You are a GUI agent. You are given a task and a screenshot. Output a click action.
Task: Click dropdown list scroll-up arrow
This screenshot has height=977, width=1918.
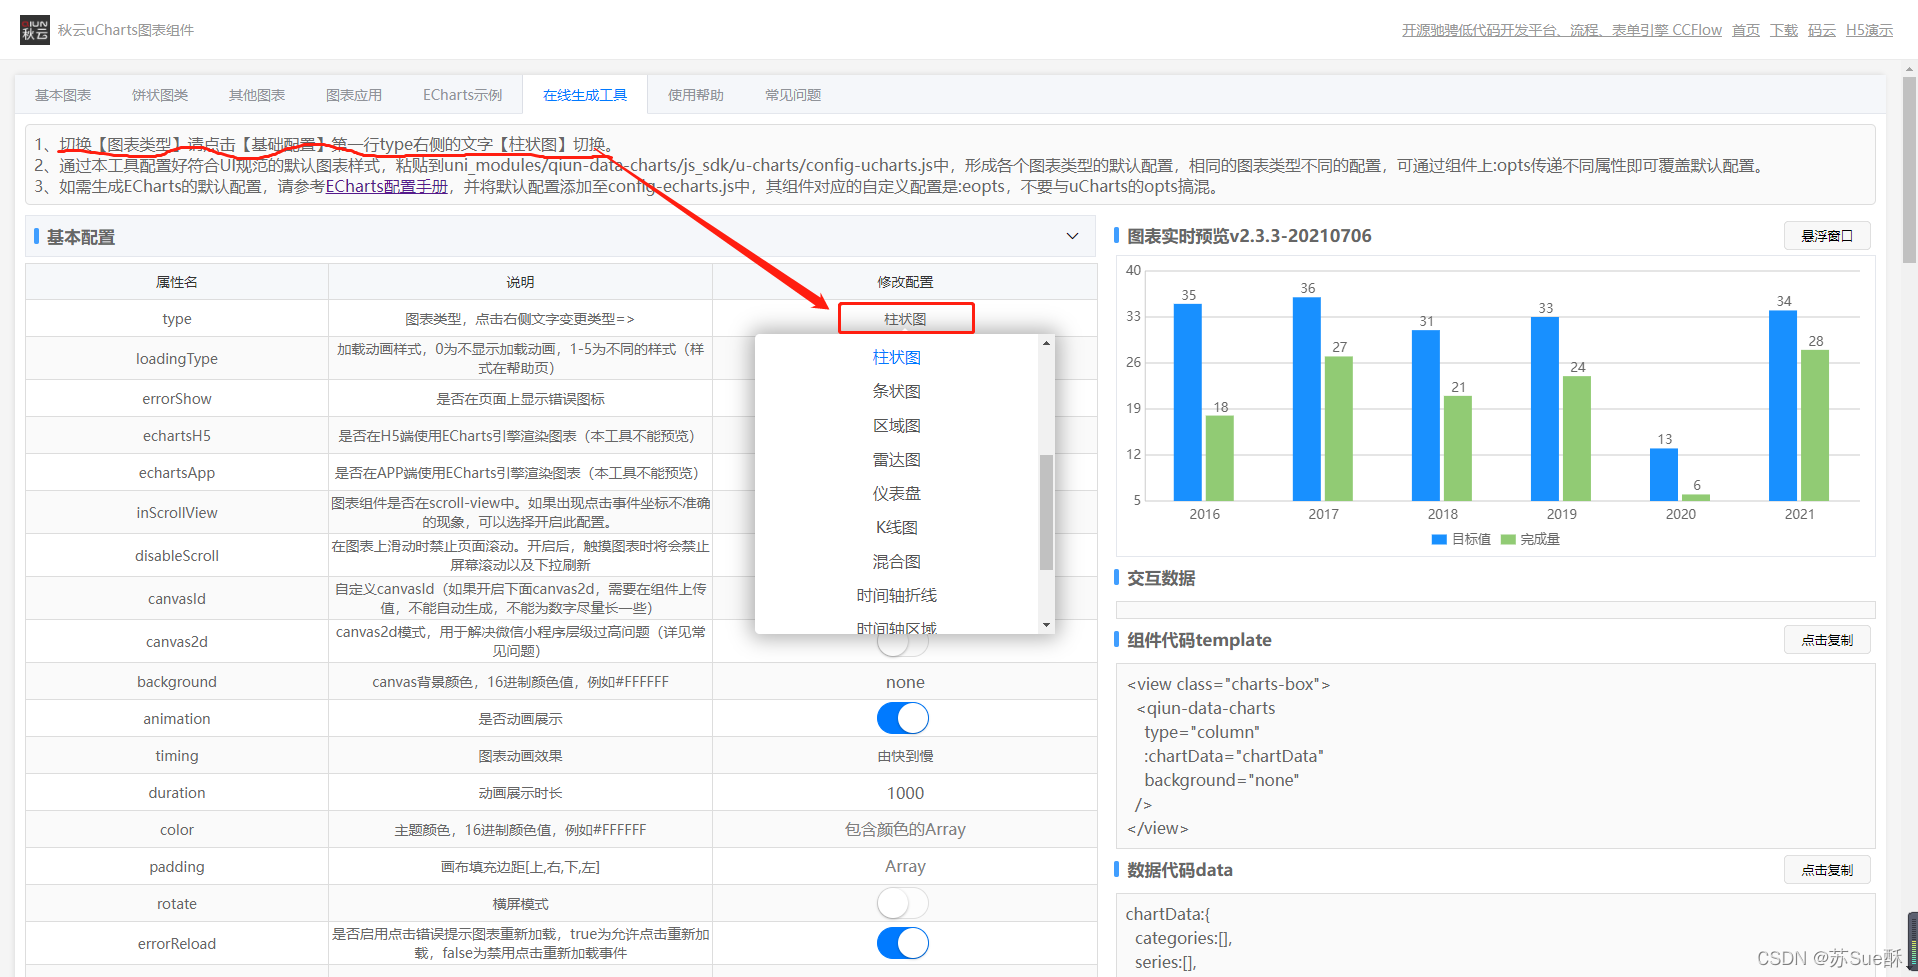(x=1046, y=343)
